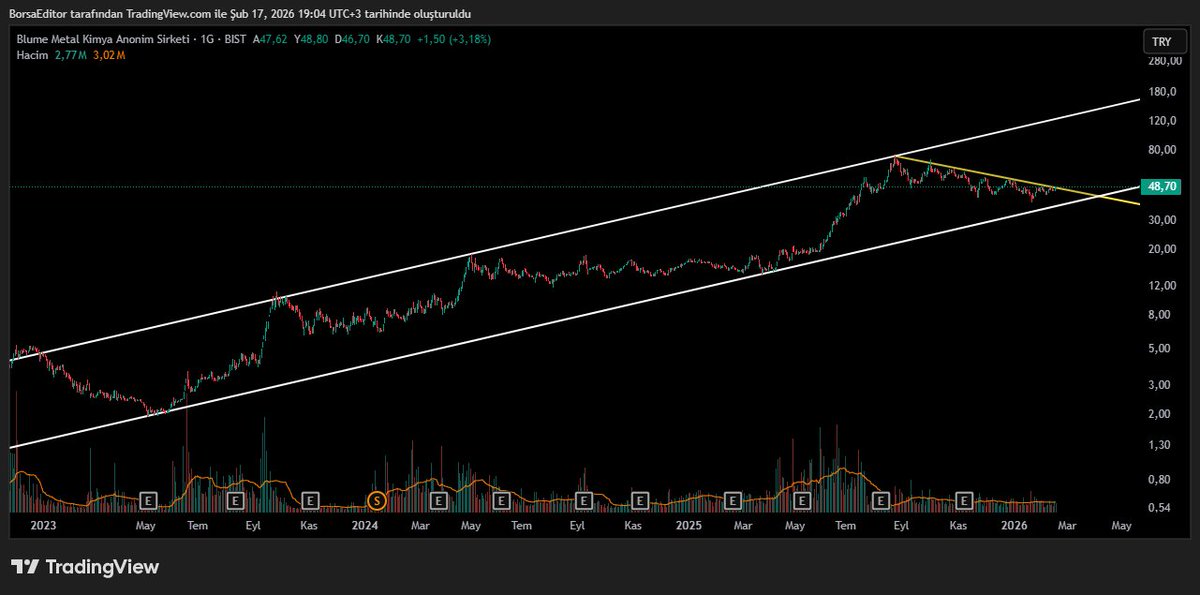Click the 12,00 price axis label

click(1163, 285)
